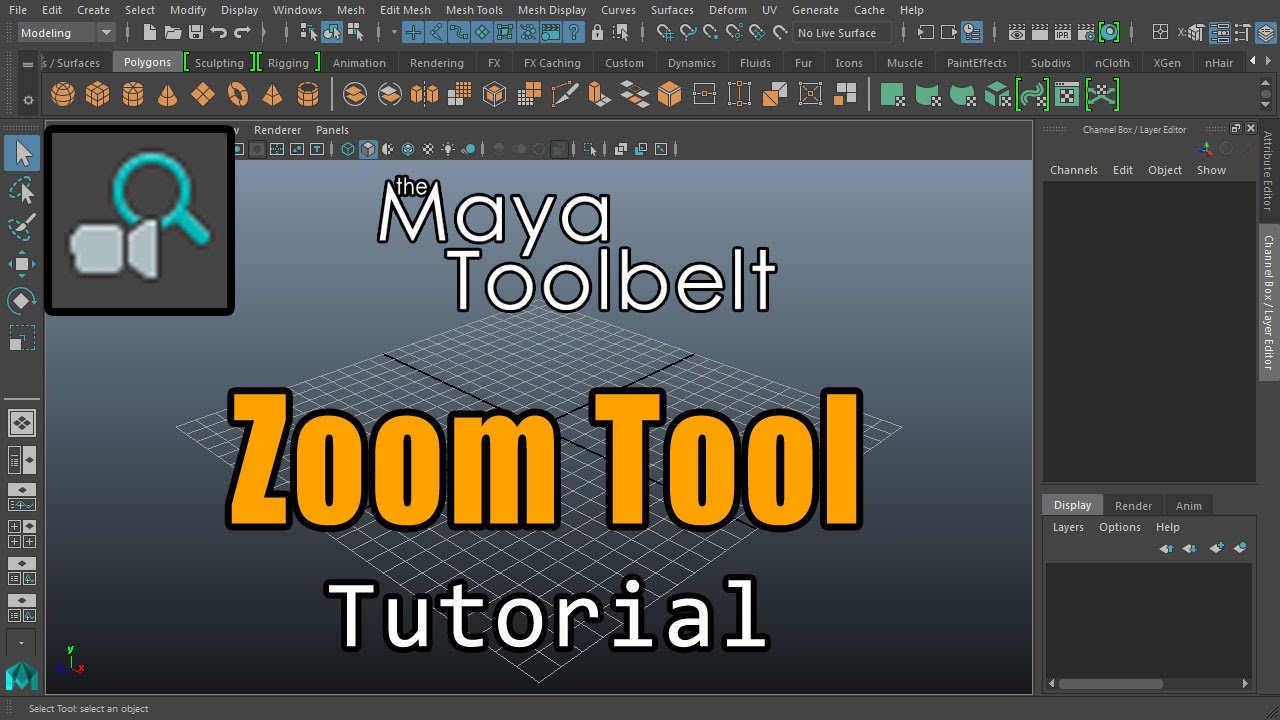Create a polygon cylinder from the shelf
This screenshot has width=1280, height=720.
(132, 95)
